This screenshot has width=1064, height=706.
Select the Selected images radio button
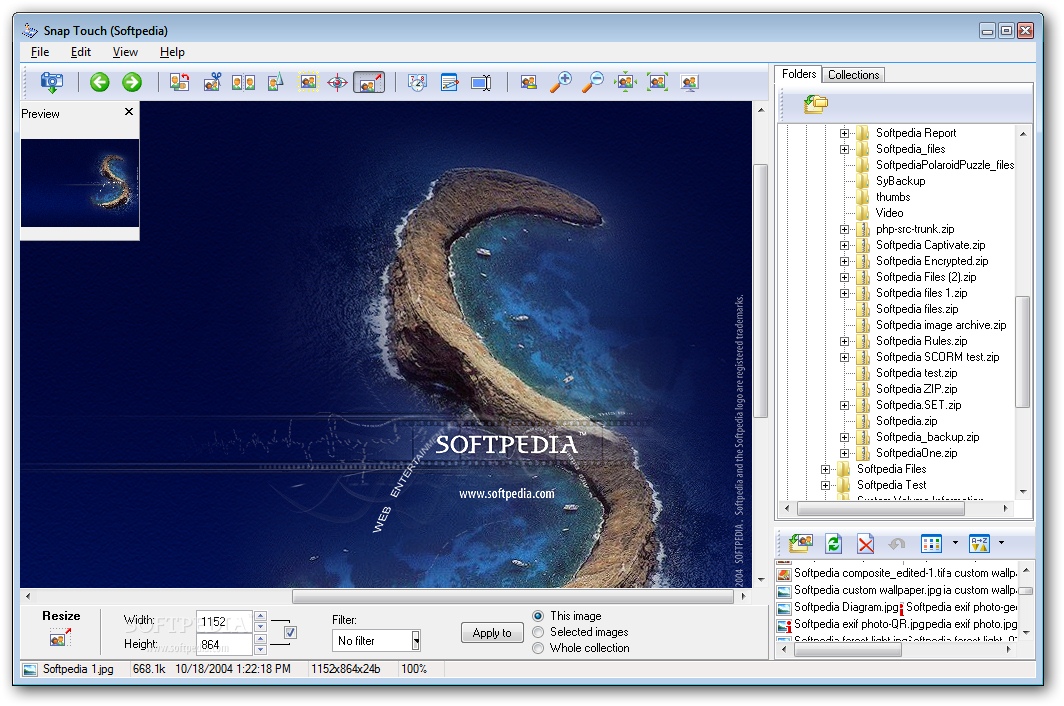click(538, 632)
